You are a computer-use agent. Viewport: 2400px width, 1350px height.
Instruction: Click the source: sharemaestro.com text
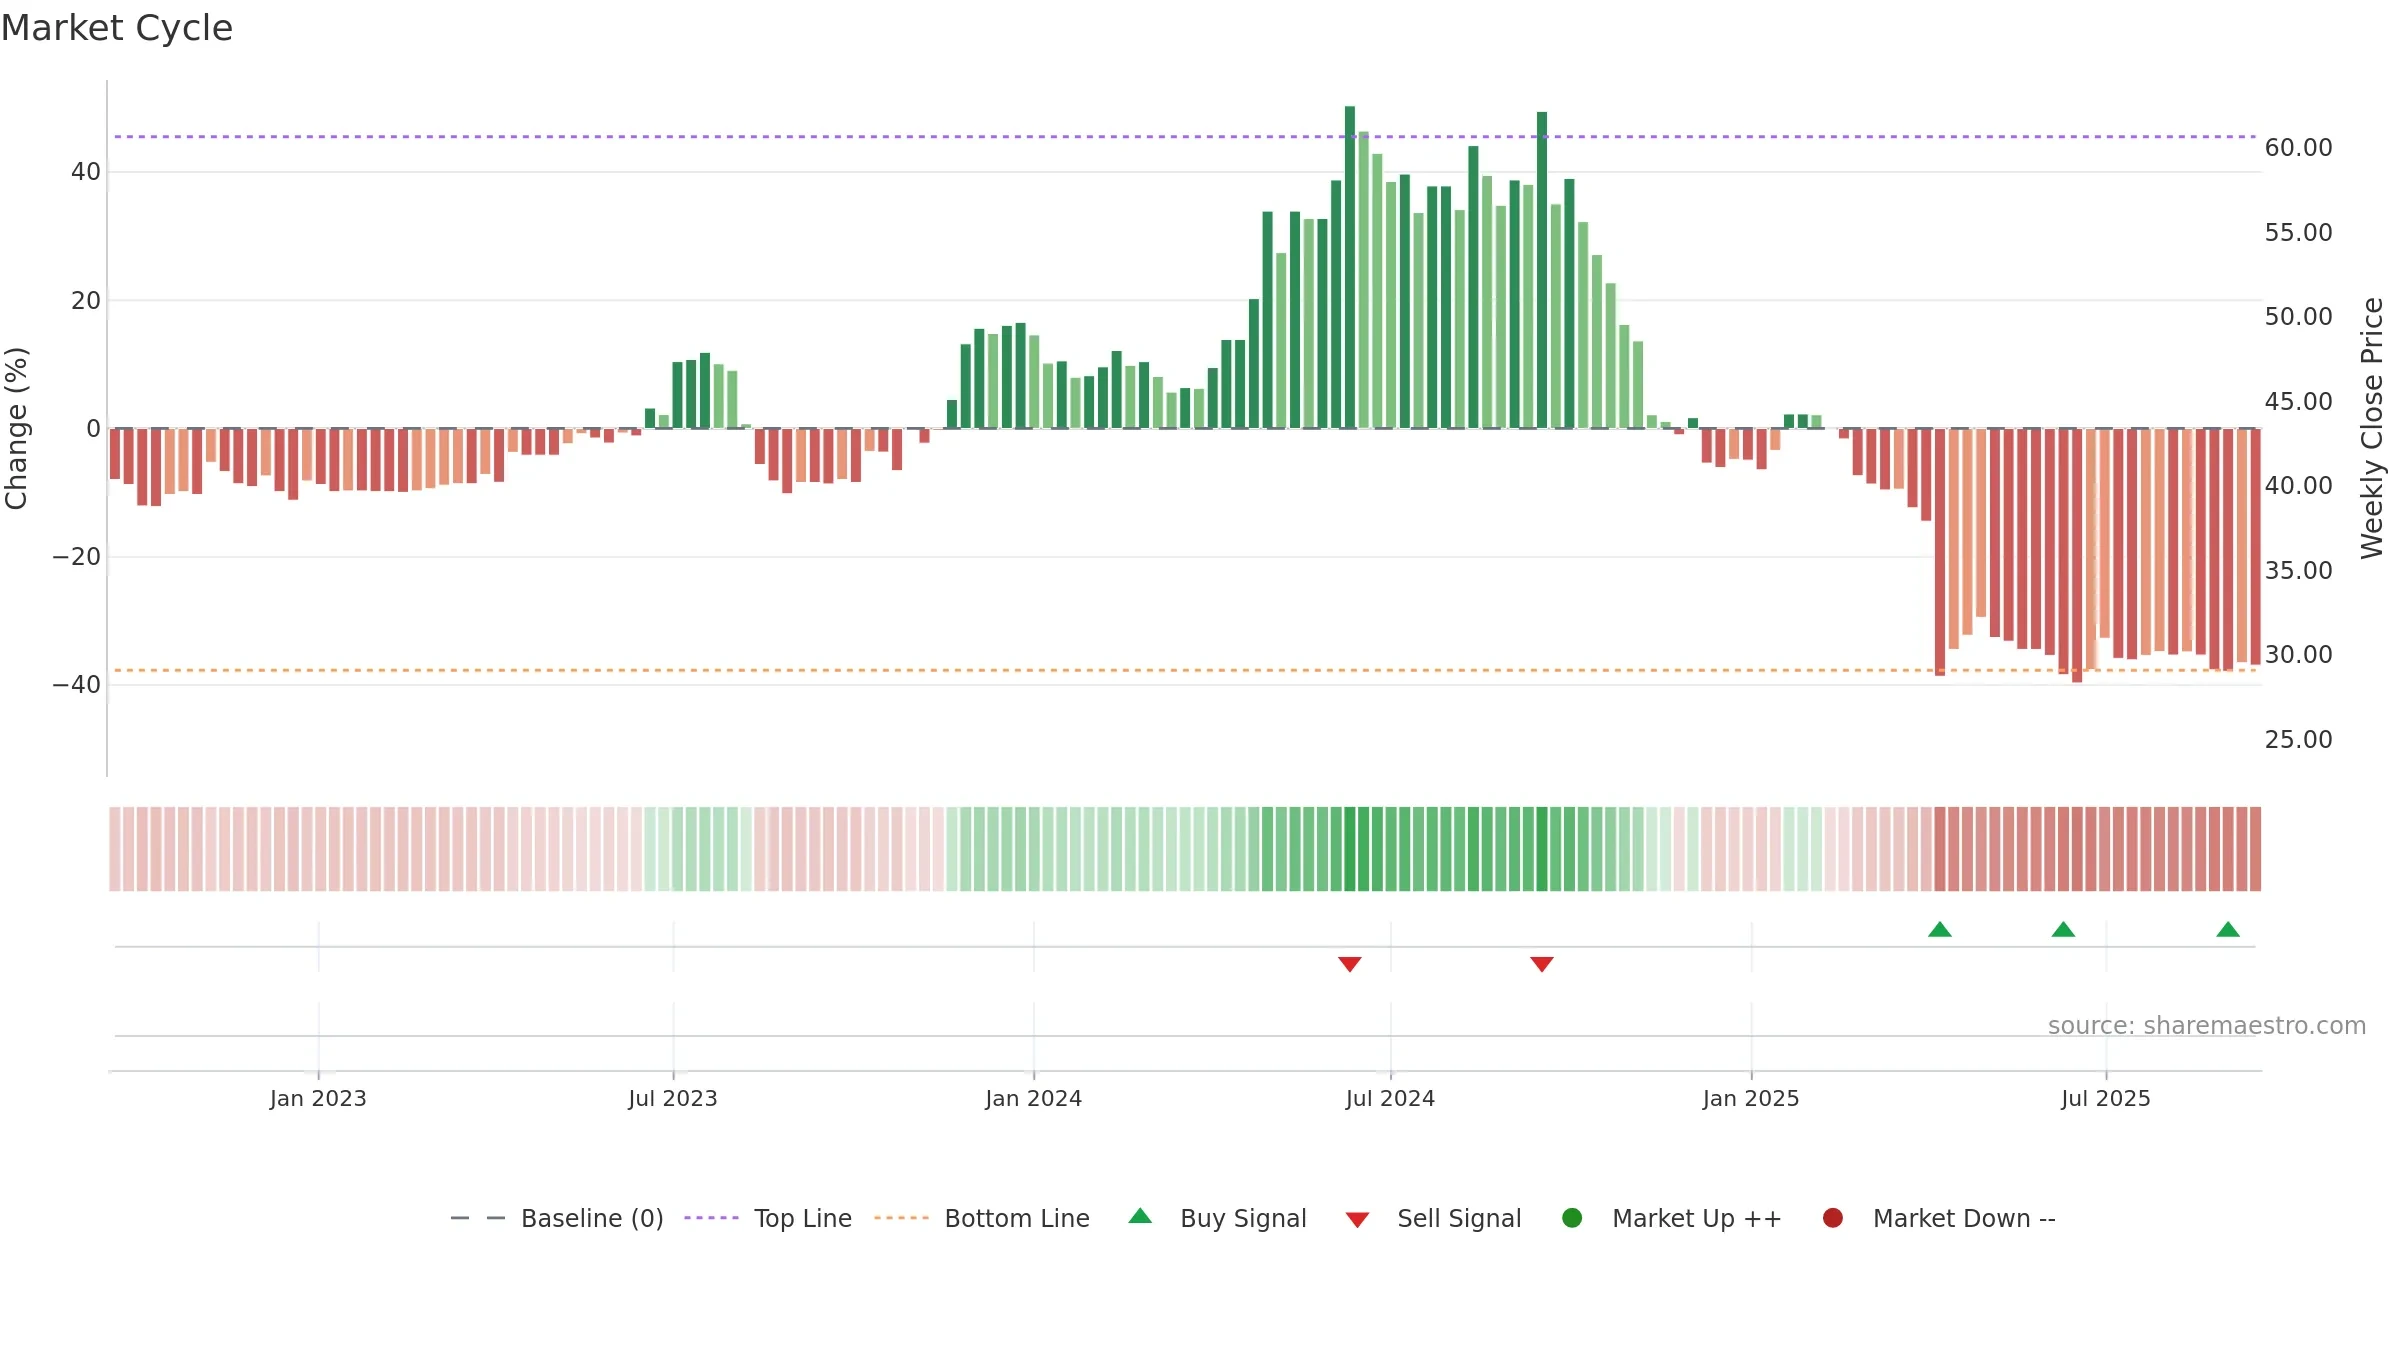[x=2207, y=1025]
